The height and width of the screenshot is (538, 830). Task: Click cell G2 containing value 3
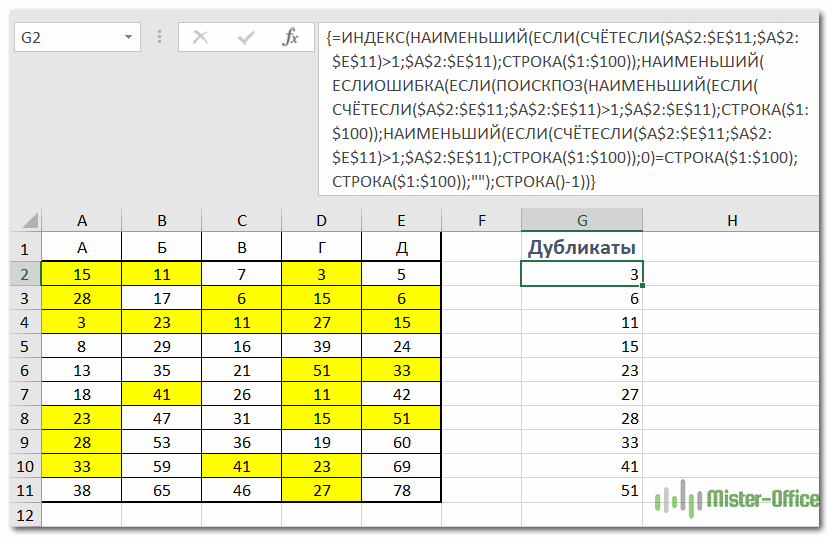click(x=581, y=274)
